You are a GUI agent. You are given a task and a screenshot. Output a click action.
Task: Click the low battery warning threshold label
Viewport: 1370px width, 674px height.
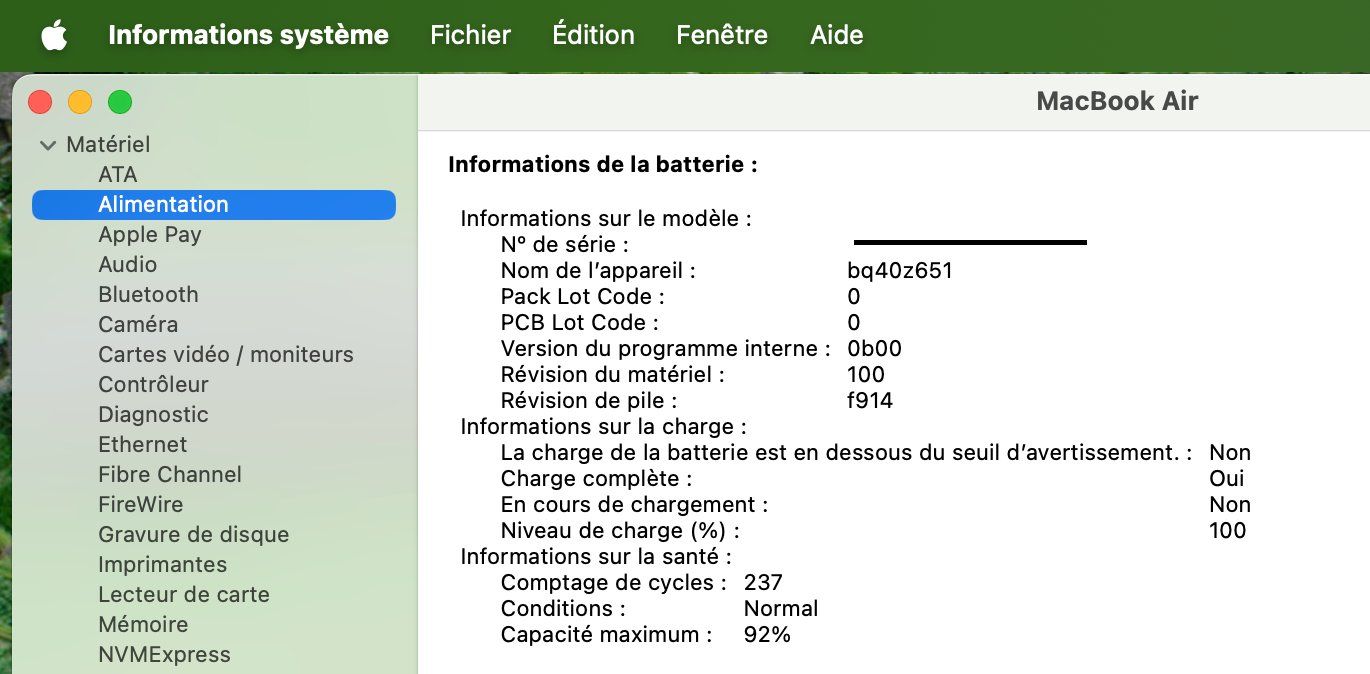click(x=846, y=453)
